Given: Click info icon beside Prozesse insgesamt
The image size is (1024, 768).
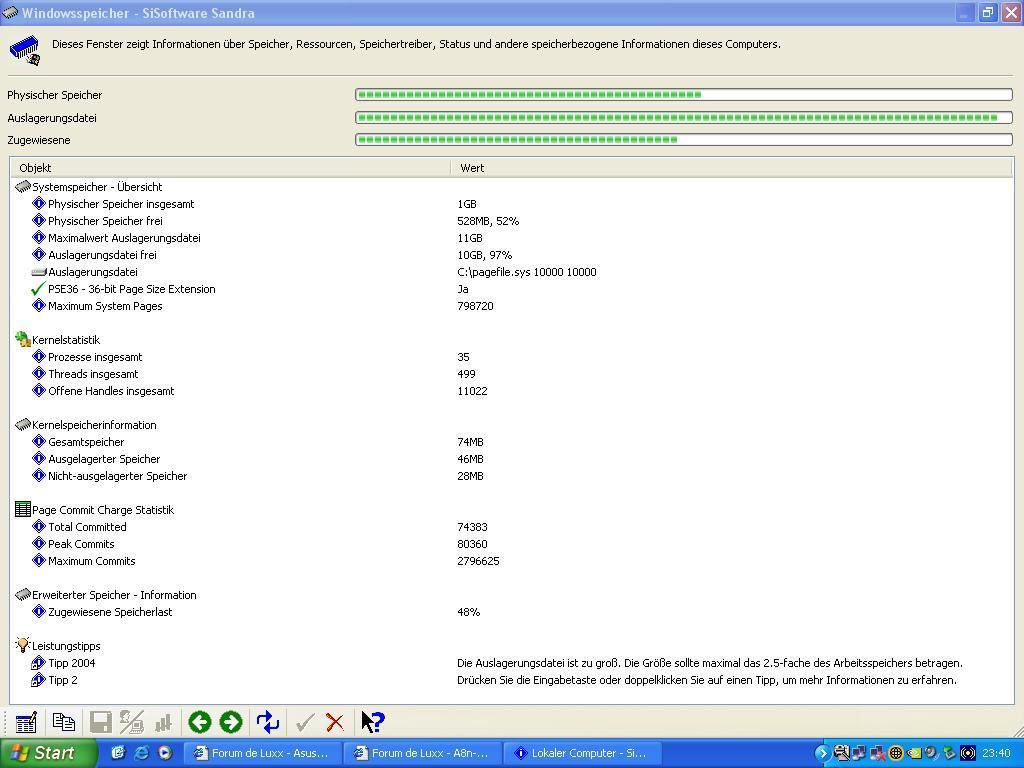Looking at the screenshot, I should coord(39,357).
